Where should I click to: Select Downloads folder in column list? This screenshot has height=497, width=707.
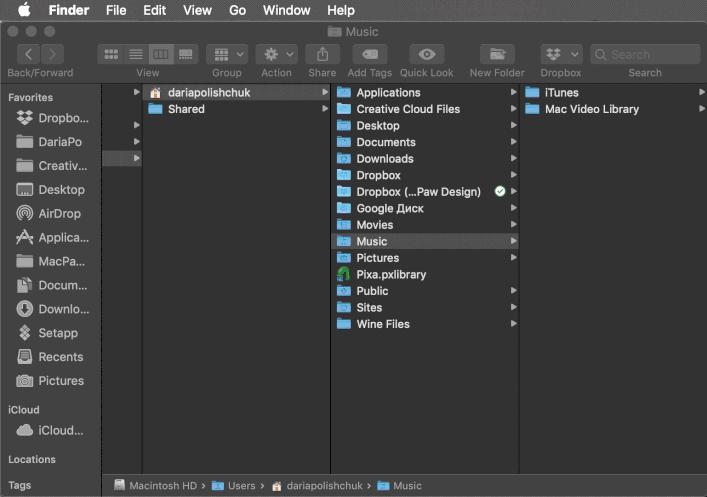coord(425,159)
